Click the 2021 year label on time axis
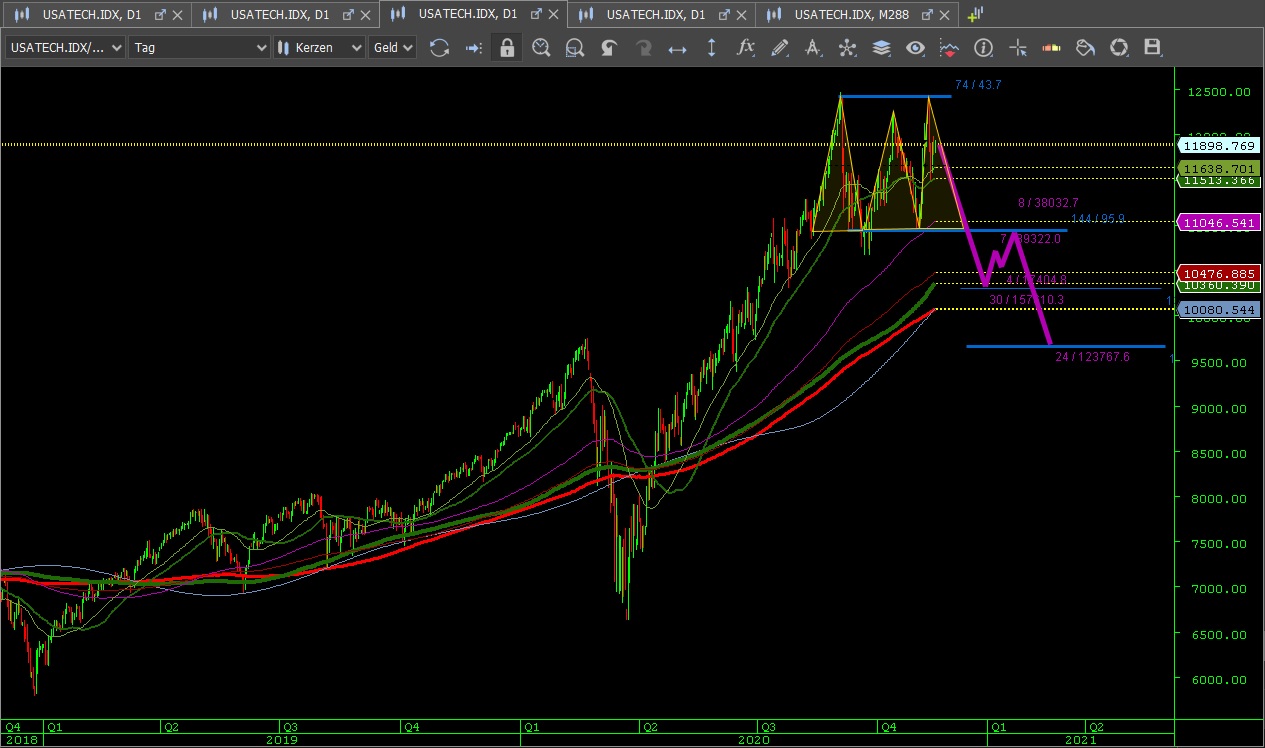 [1081, 740]
